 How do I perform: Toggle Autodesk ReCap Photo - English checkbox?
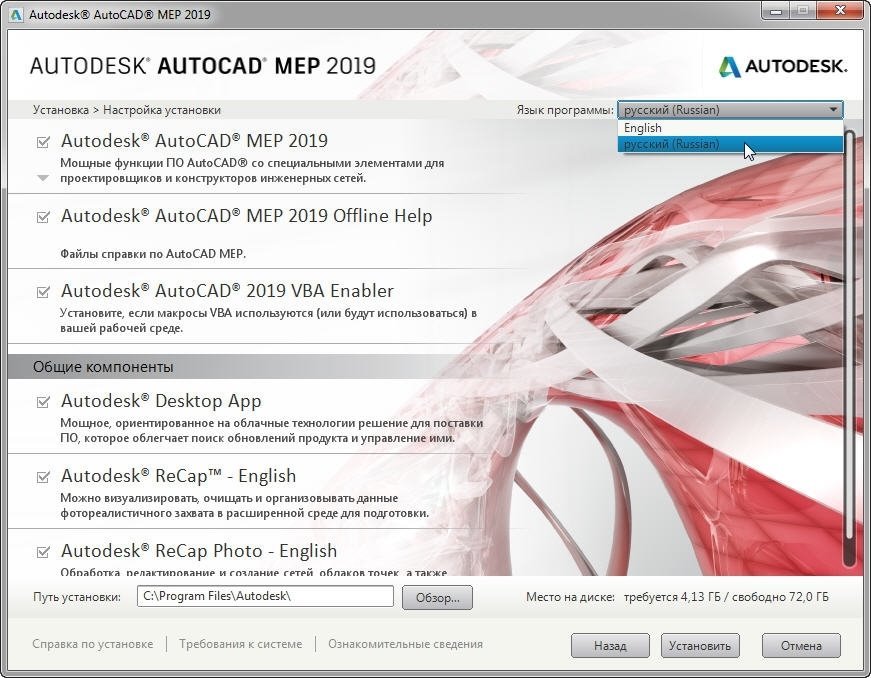(43, 552)
